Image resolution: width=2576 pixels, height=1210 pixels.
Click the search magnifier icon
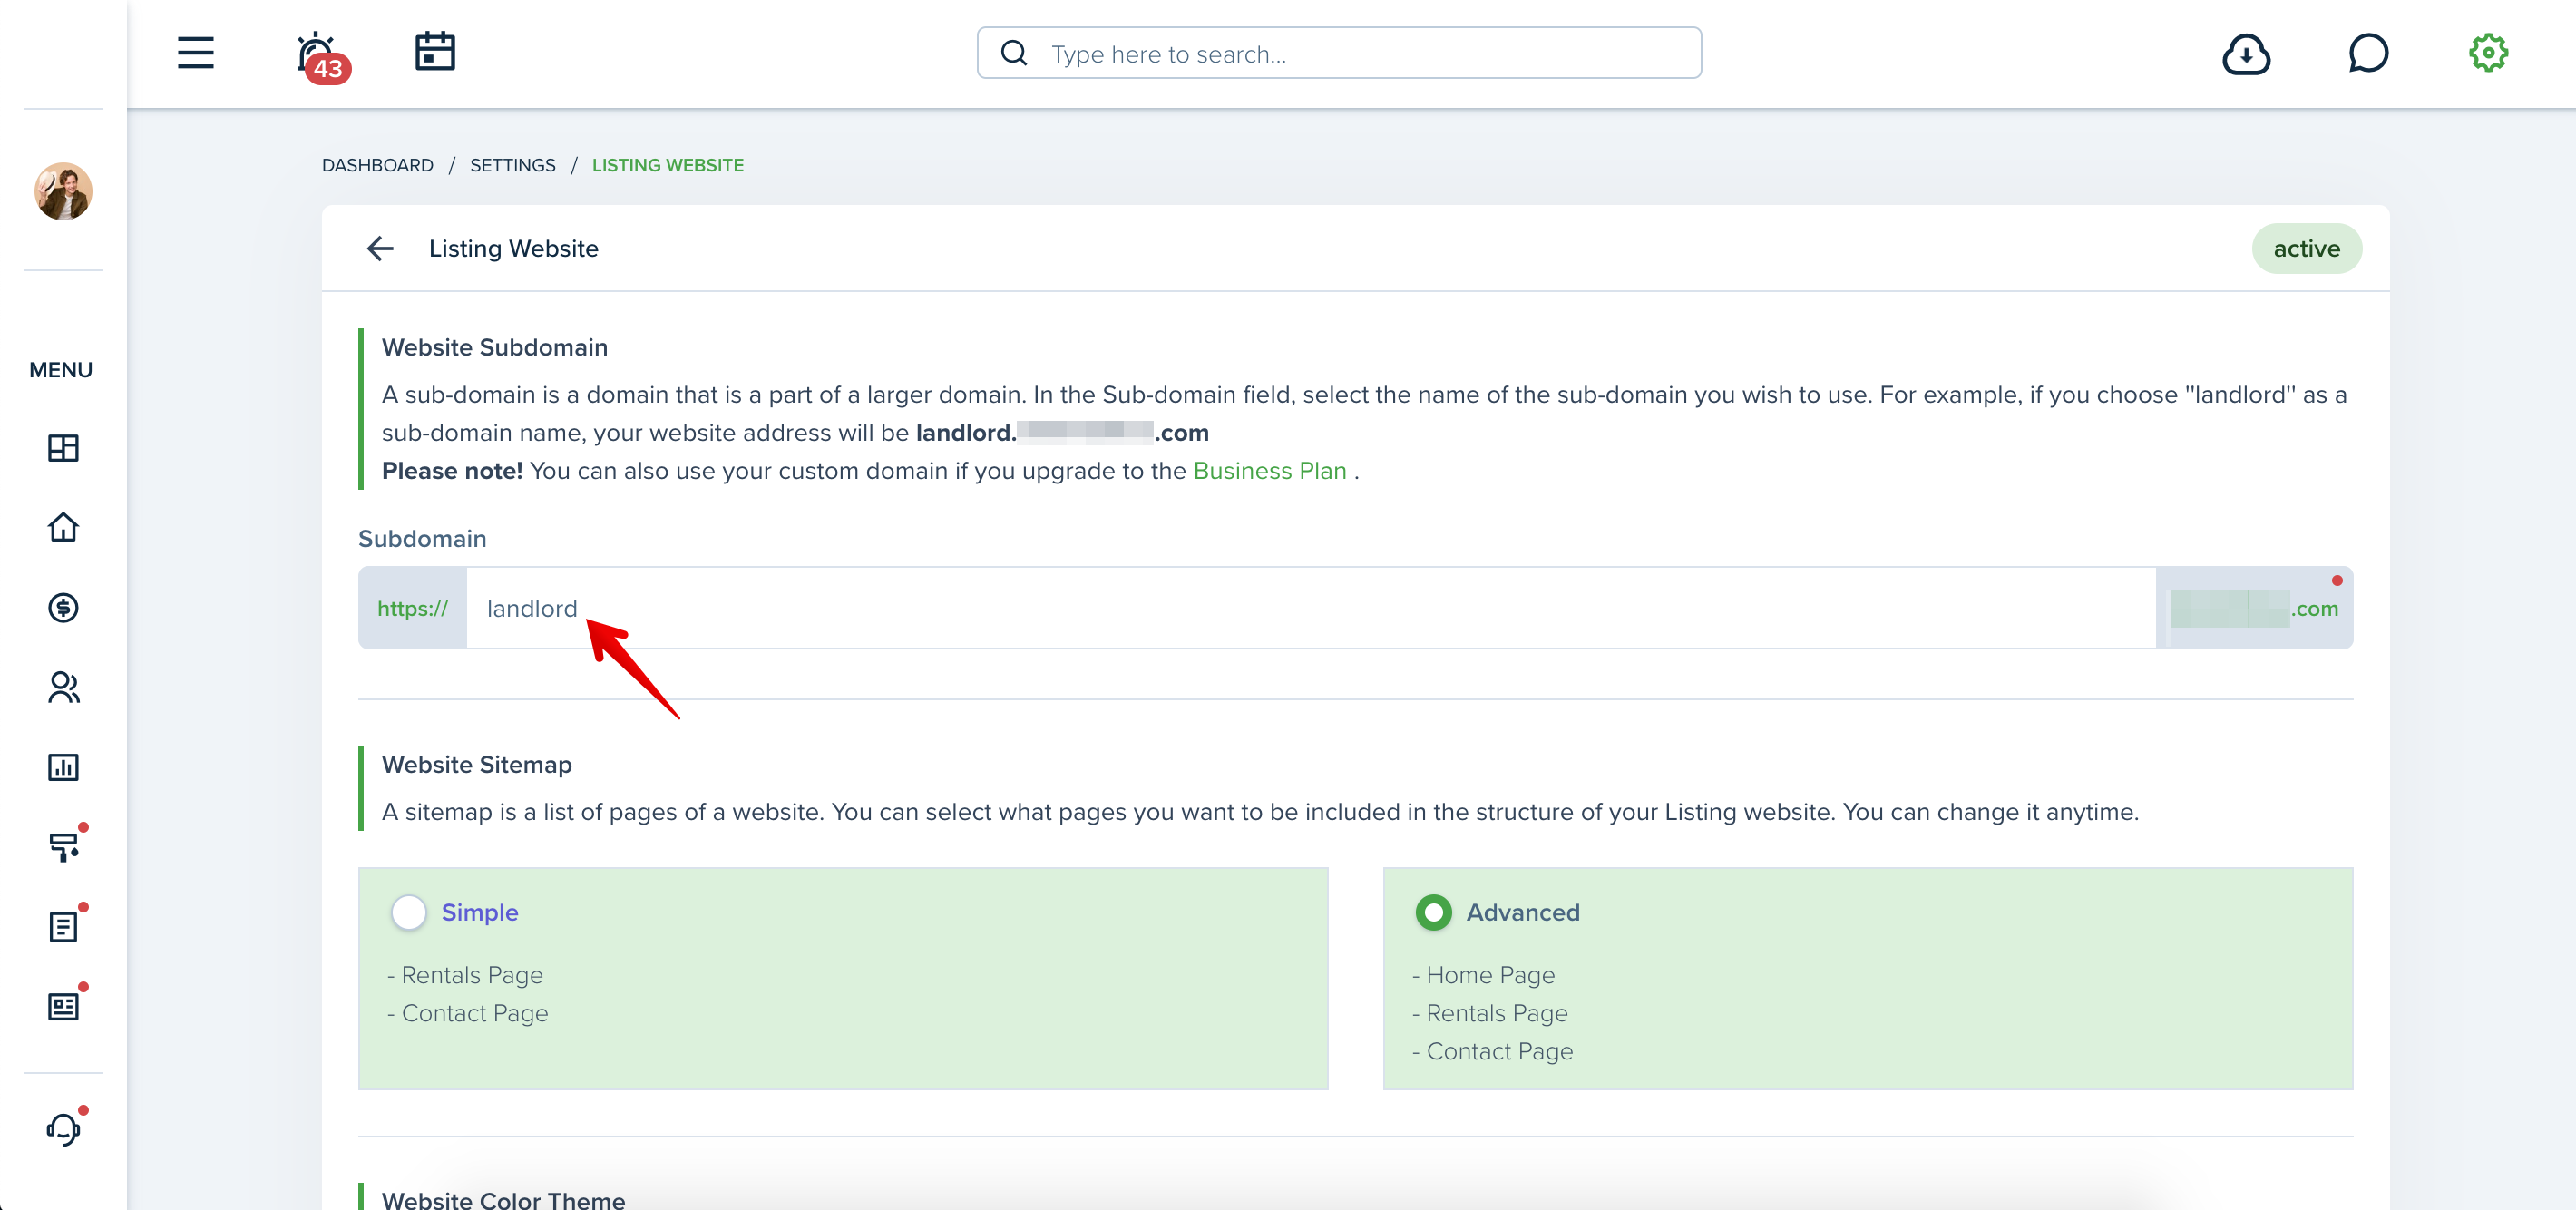[x=1014, y=53]
